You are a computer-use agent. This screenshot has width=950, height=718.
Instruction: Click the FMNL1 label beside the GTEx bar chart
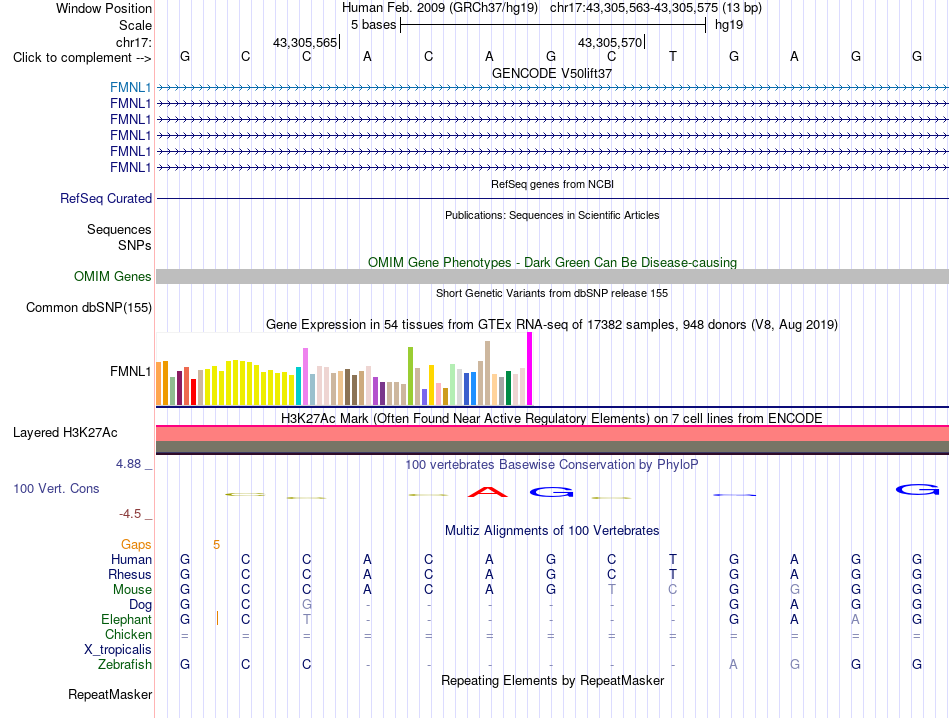point(130,371)
